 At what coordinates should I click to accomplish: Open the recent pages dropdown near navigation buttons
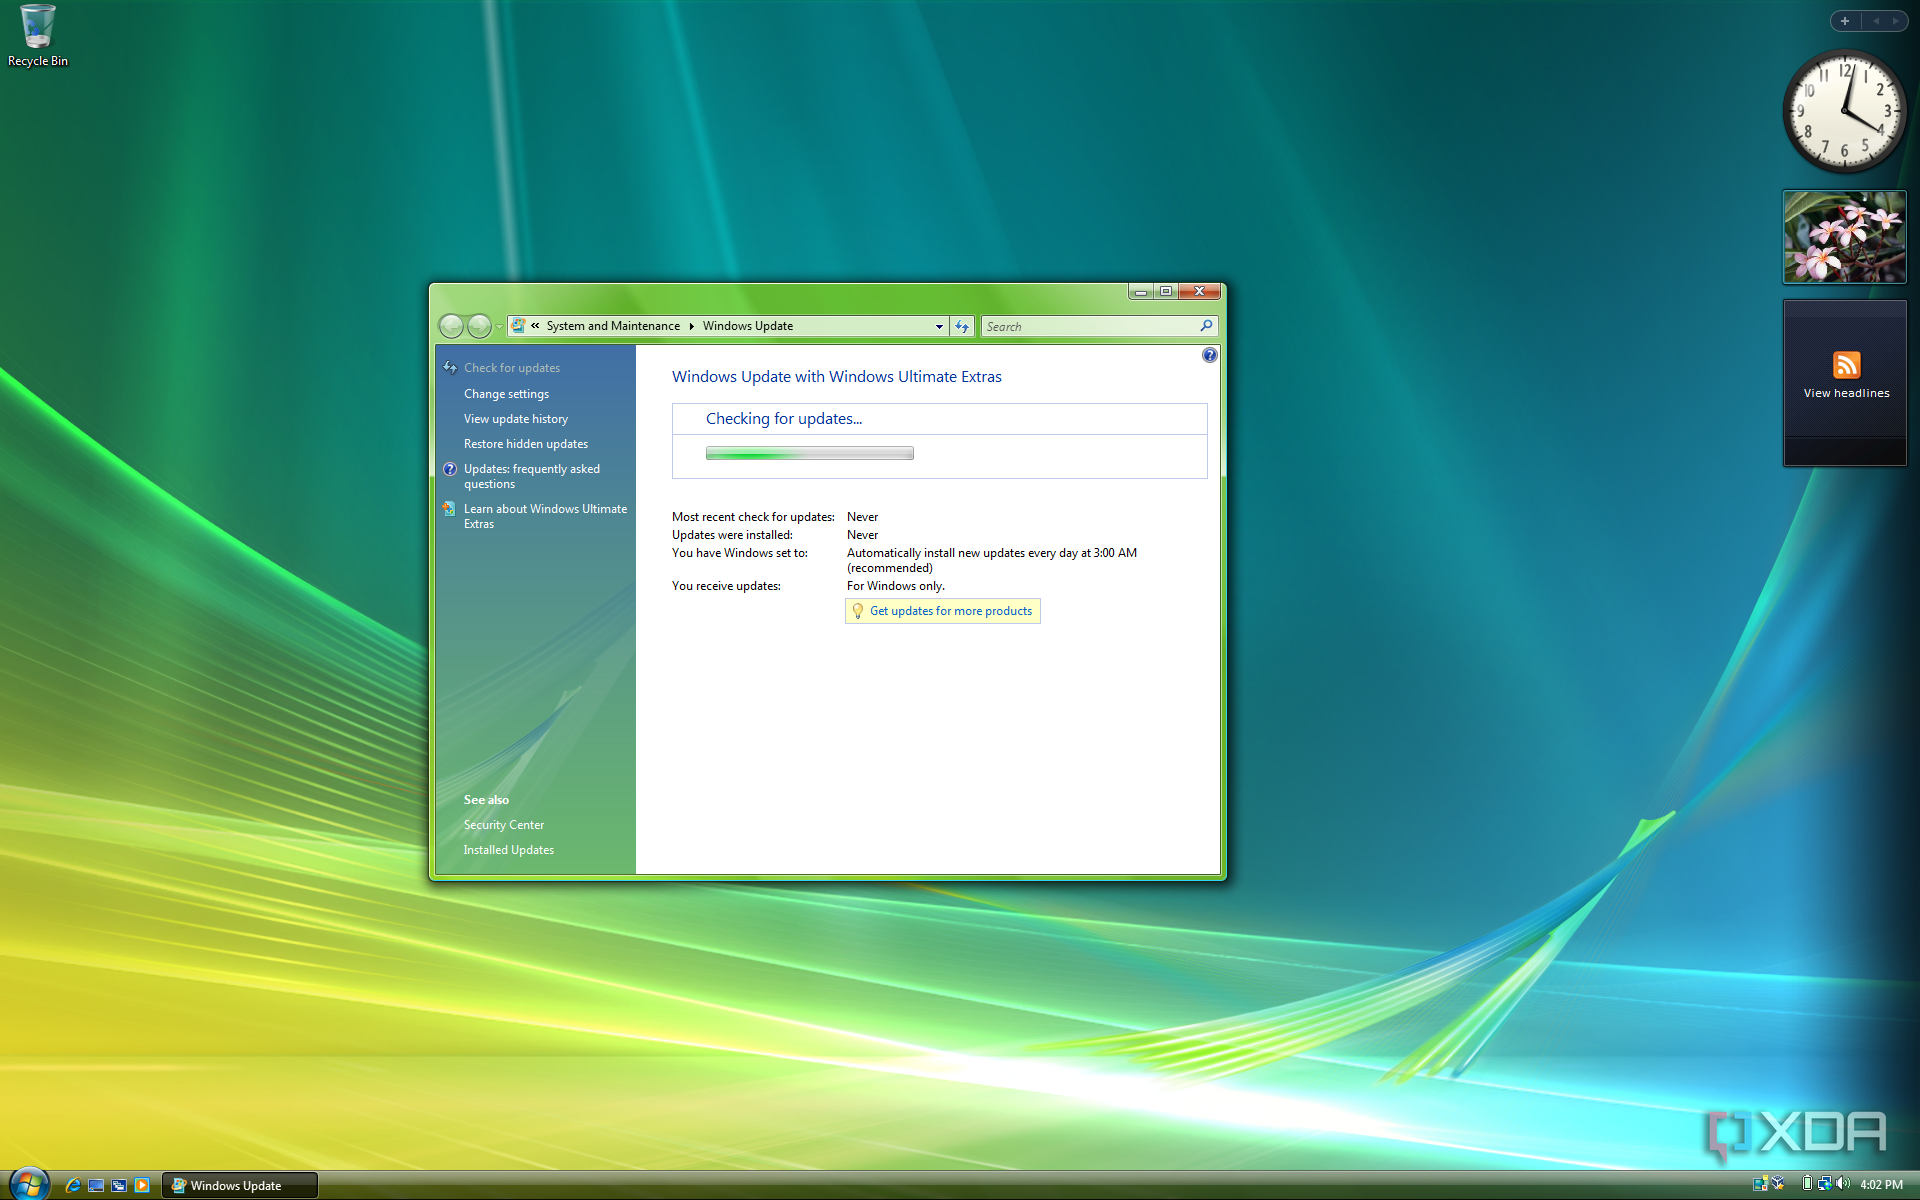(499, 326)
